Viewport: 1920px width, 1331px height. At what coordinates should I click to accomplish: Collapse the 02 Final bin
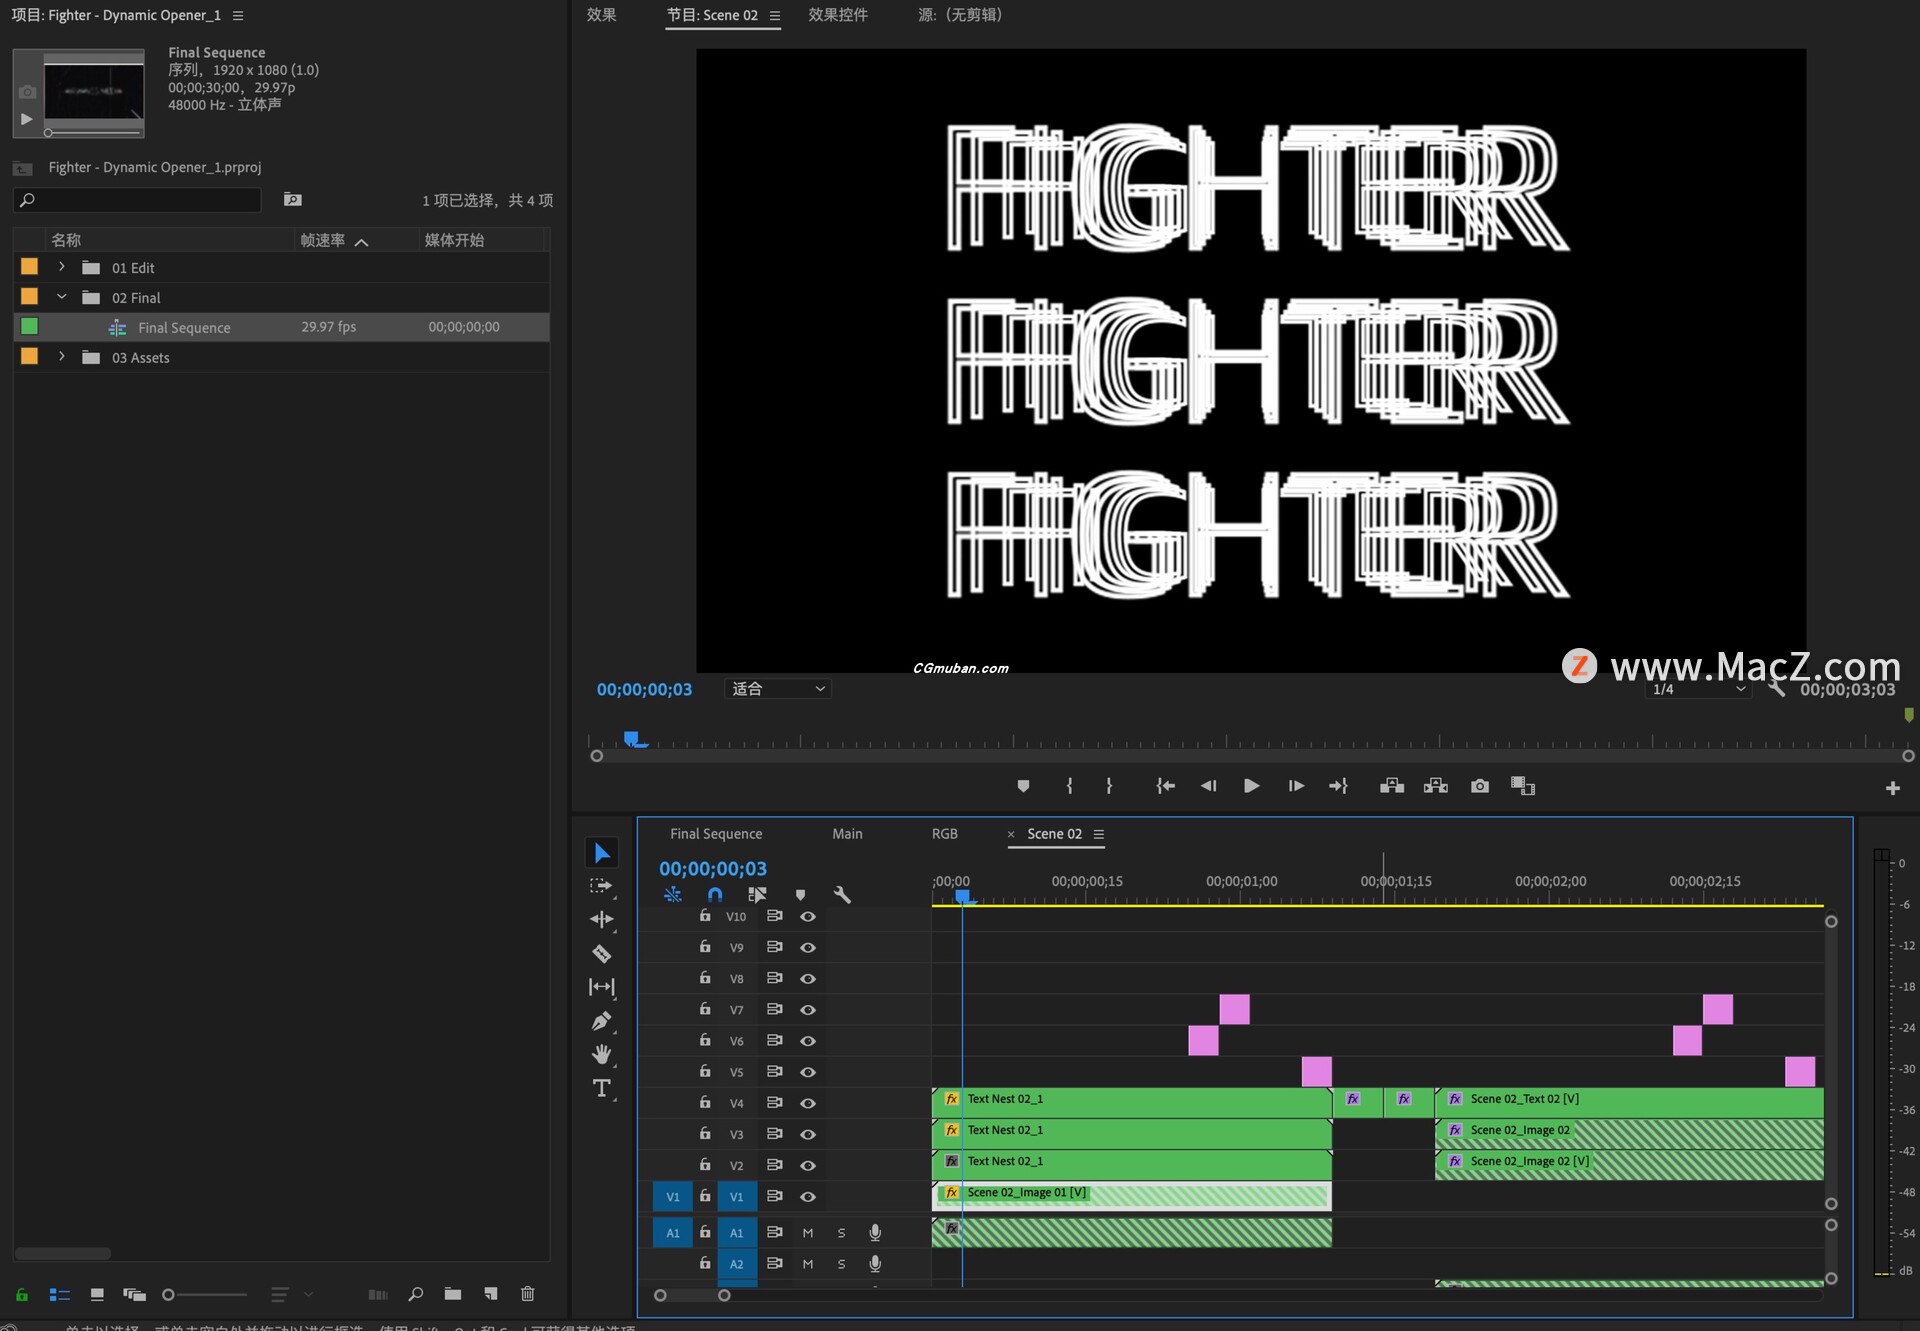(62, 297)
